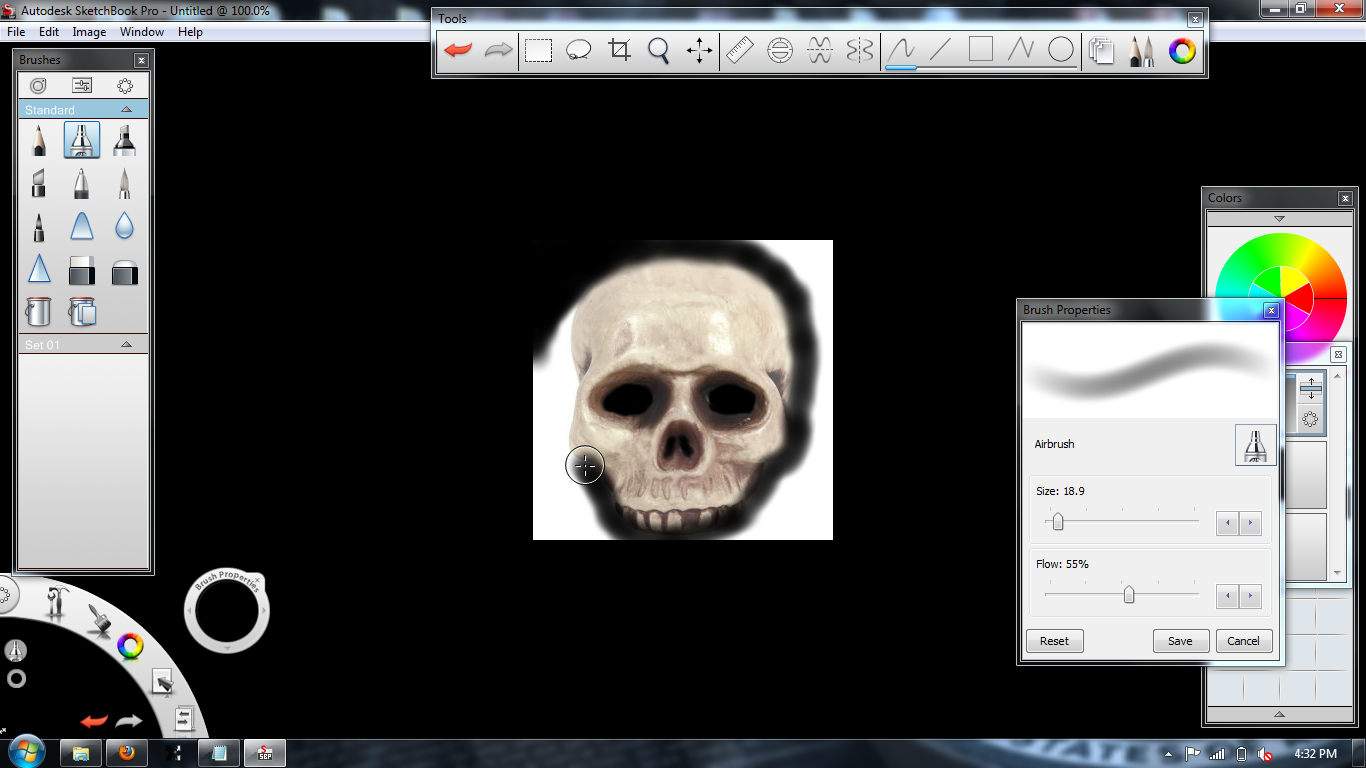Select the Pencil brush
Screen dimensions: 1366x768
(38, 140)
